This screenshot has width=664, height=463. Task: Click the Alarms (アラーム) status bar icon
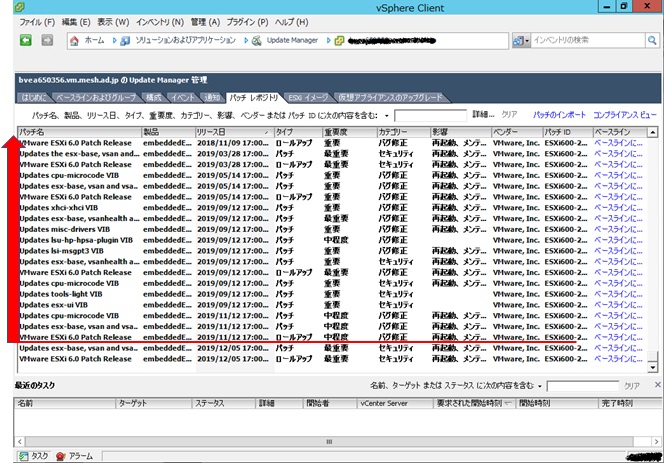tap(61, 456)
